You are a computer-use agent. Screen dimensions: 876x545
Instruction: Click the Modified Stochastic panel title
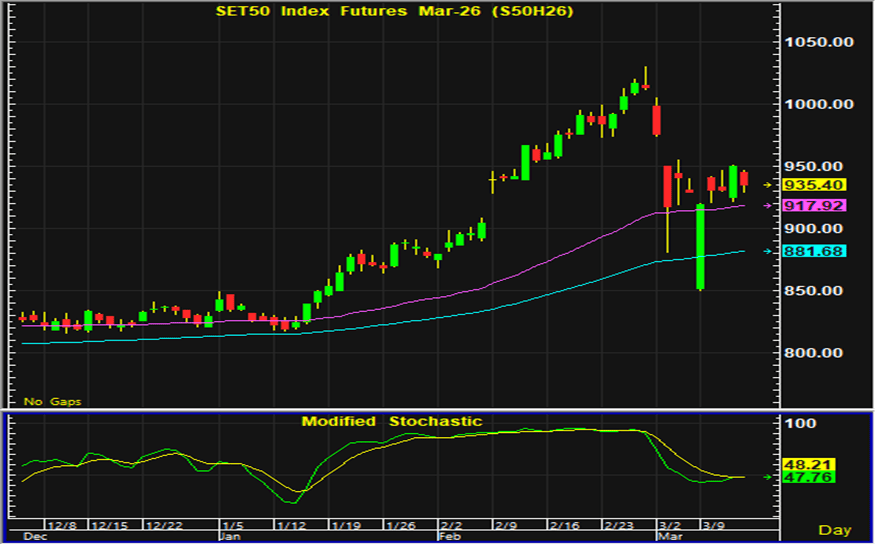tap(392, 422)
